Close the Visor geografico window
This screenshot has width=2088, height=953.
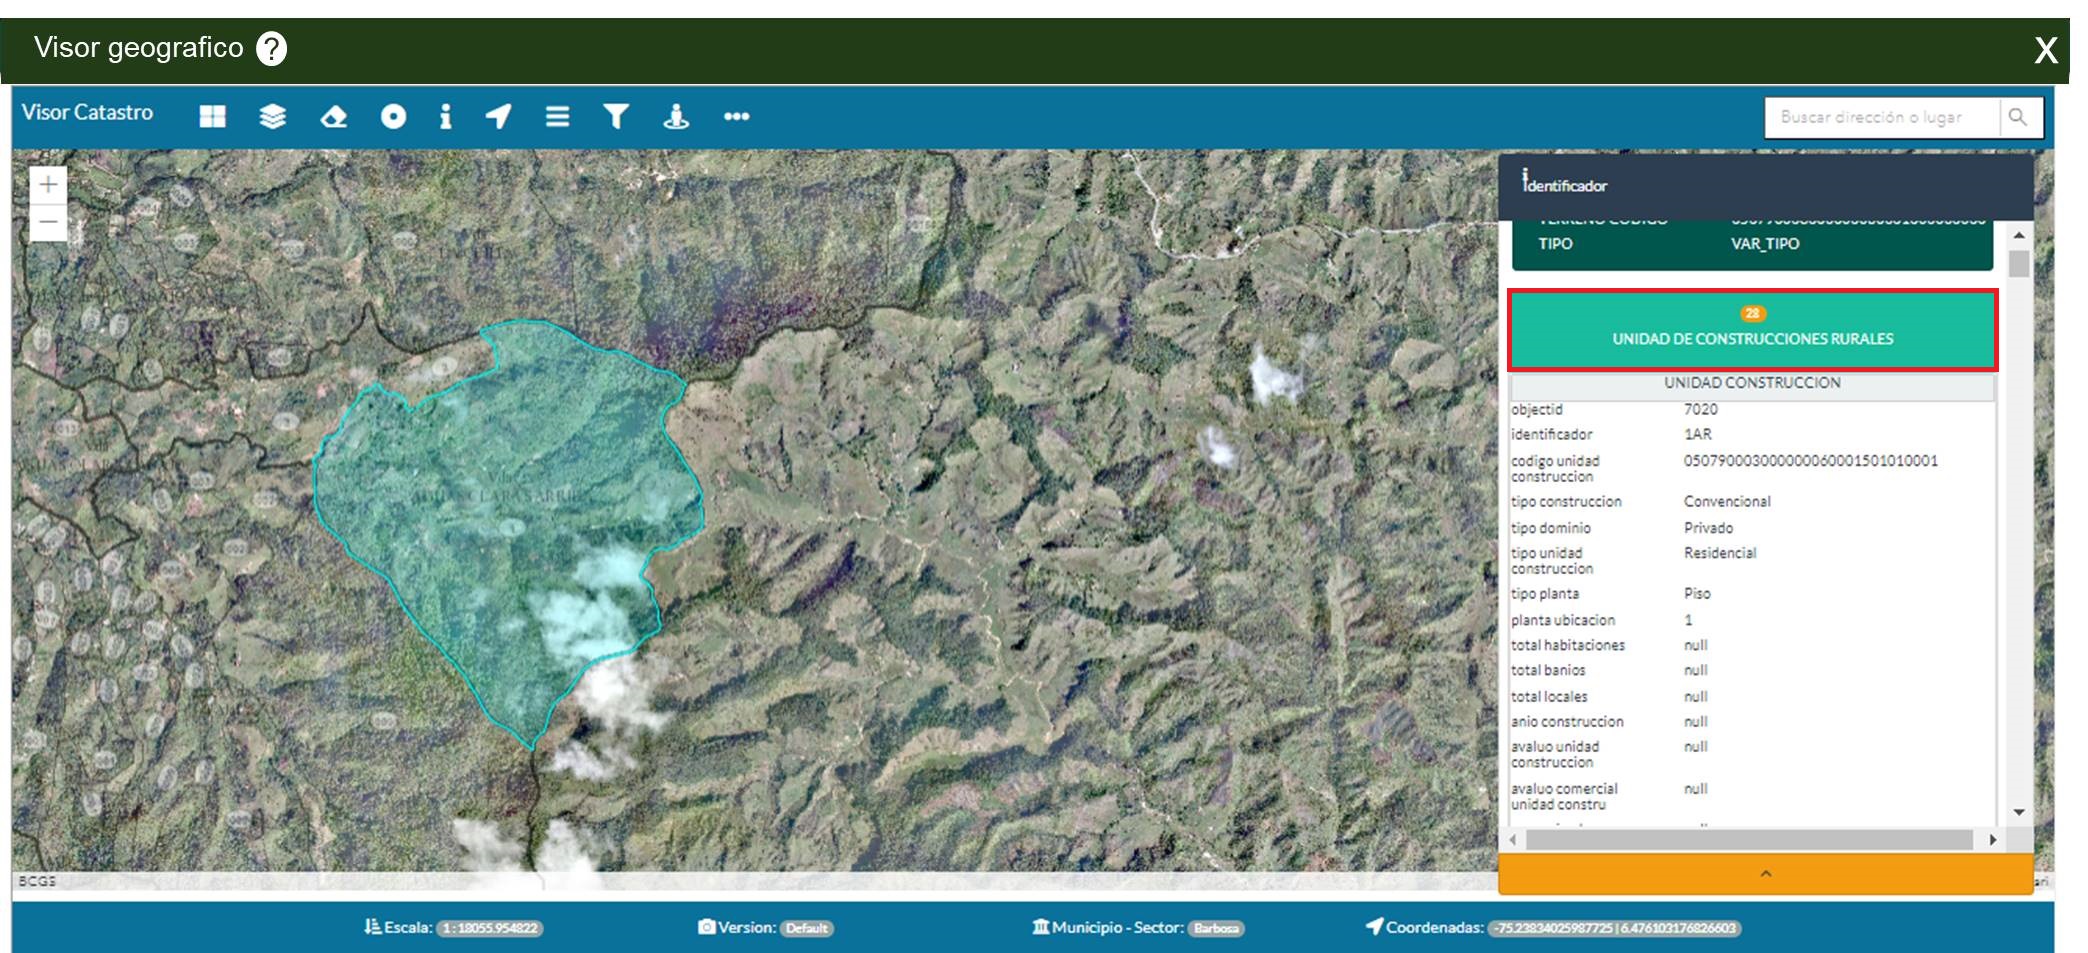2045,50
